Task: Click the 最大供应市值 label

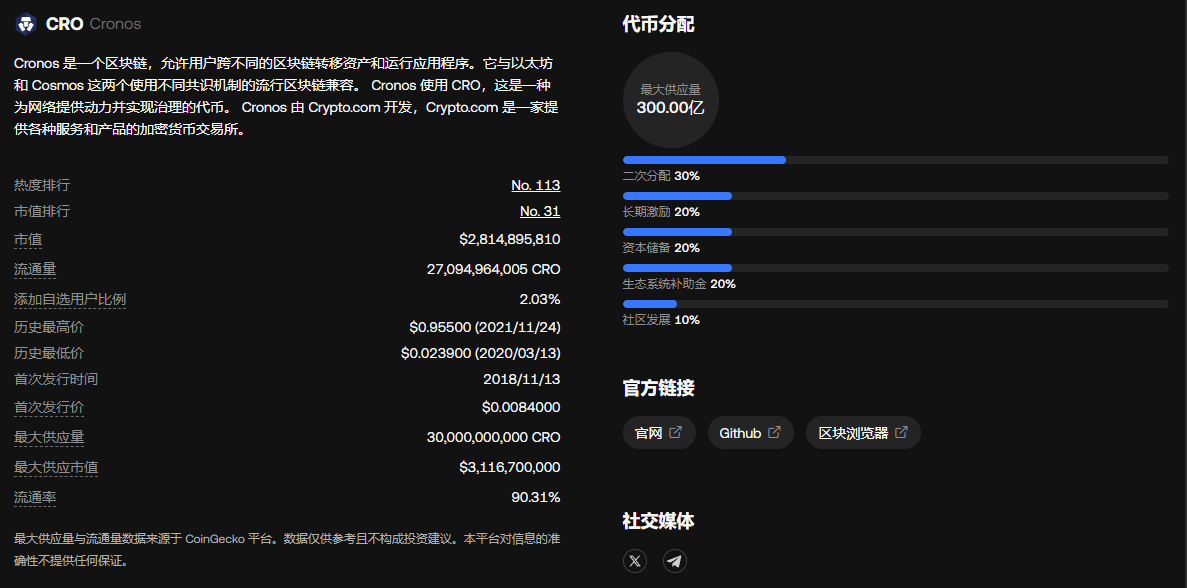Action: click(56, 467)
